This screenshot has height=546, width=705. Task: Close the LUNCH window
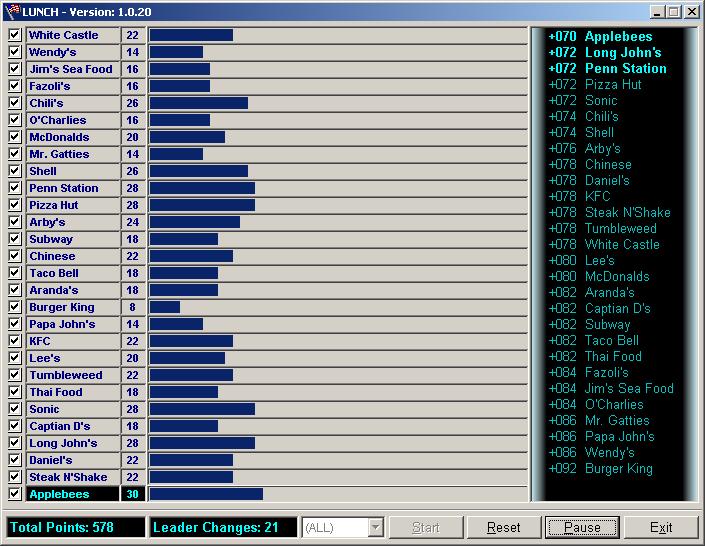692,12
